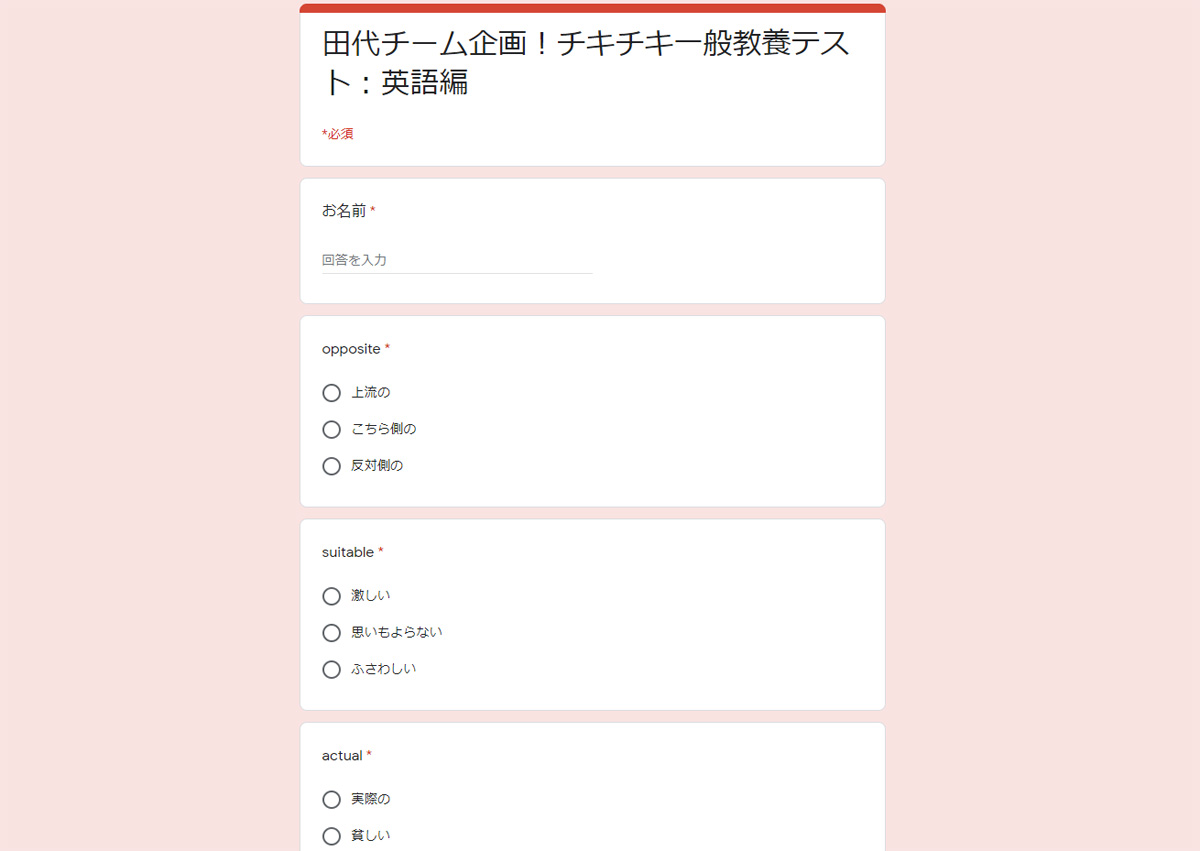Viewport: 1200px width, 851px height.
Task: Click the red 必須 required notice
Action: [x=338, y=134]
